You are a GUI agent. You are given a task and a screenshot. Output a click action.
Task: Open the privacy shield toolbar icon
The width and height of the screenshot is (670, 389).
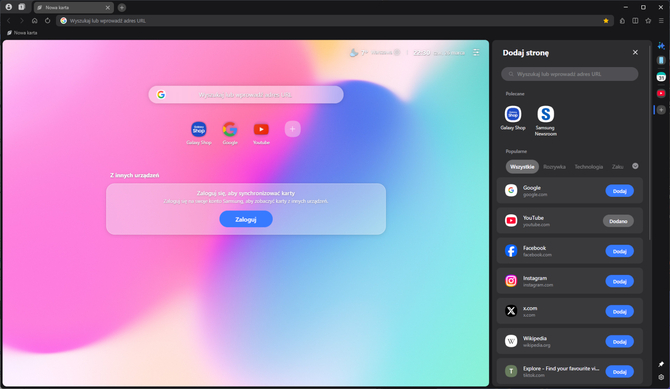(622, 21)
